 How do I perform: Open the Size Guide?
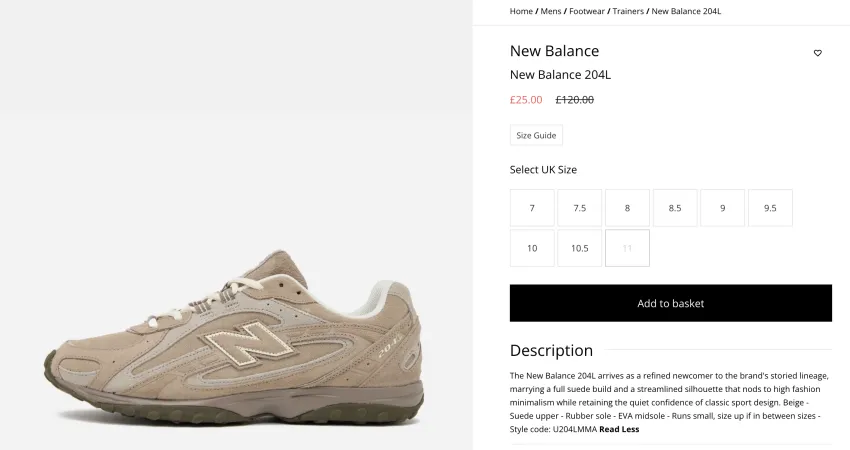[536, 135]
